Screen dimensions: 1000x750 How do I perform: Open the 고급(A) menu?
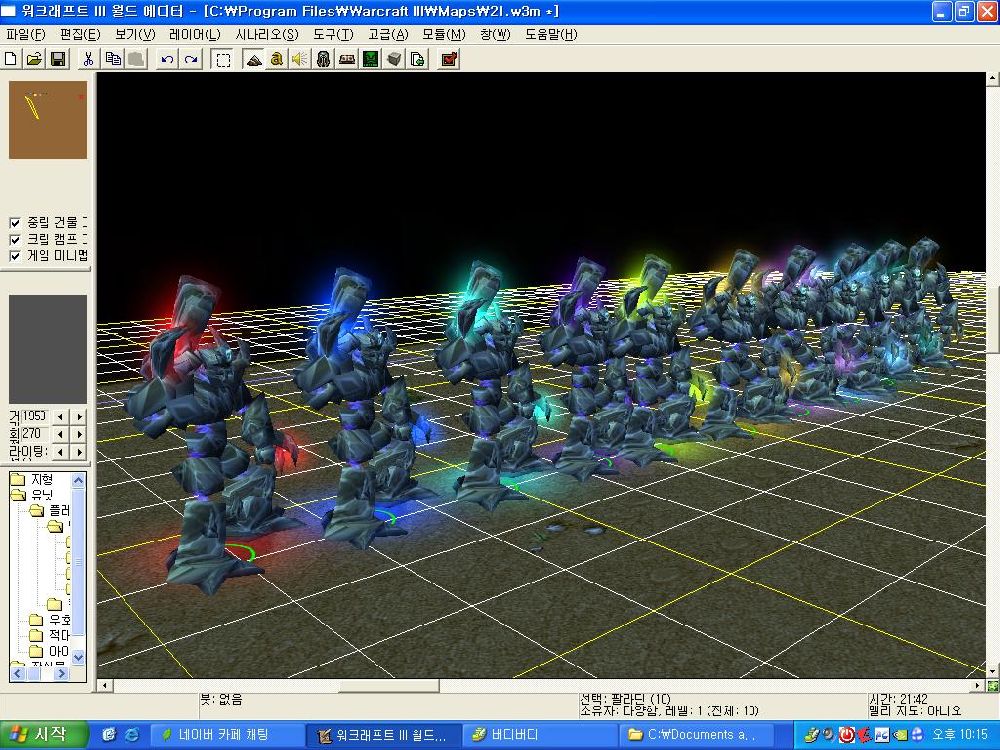pyautogui.click(x=388, y=34)
